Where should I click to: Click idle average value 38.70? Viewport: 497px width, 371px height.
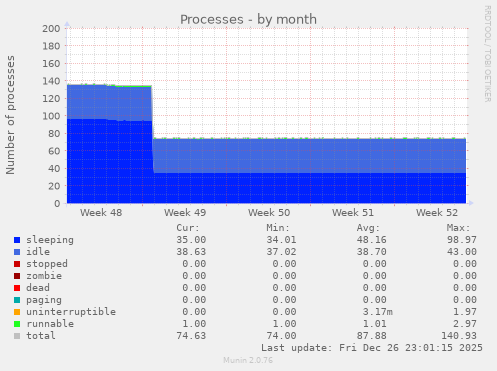[x=372, y=252]
